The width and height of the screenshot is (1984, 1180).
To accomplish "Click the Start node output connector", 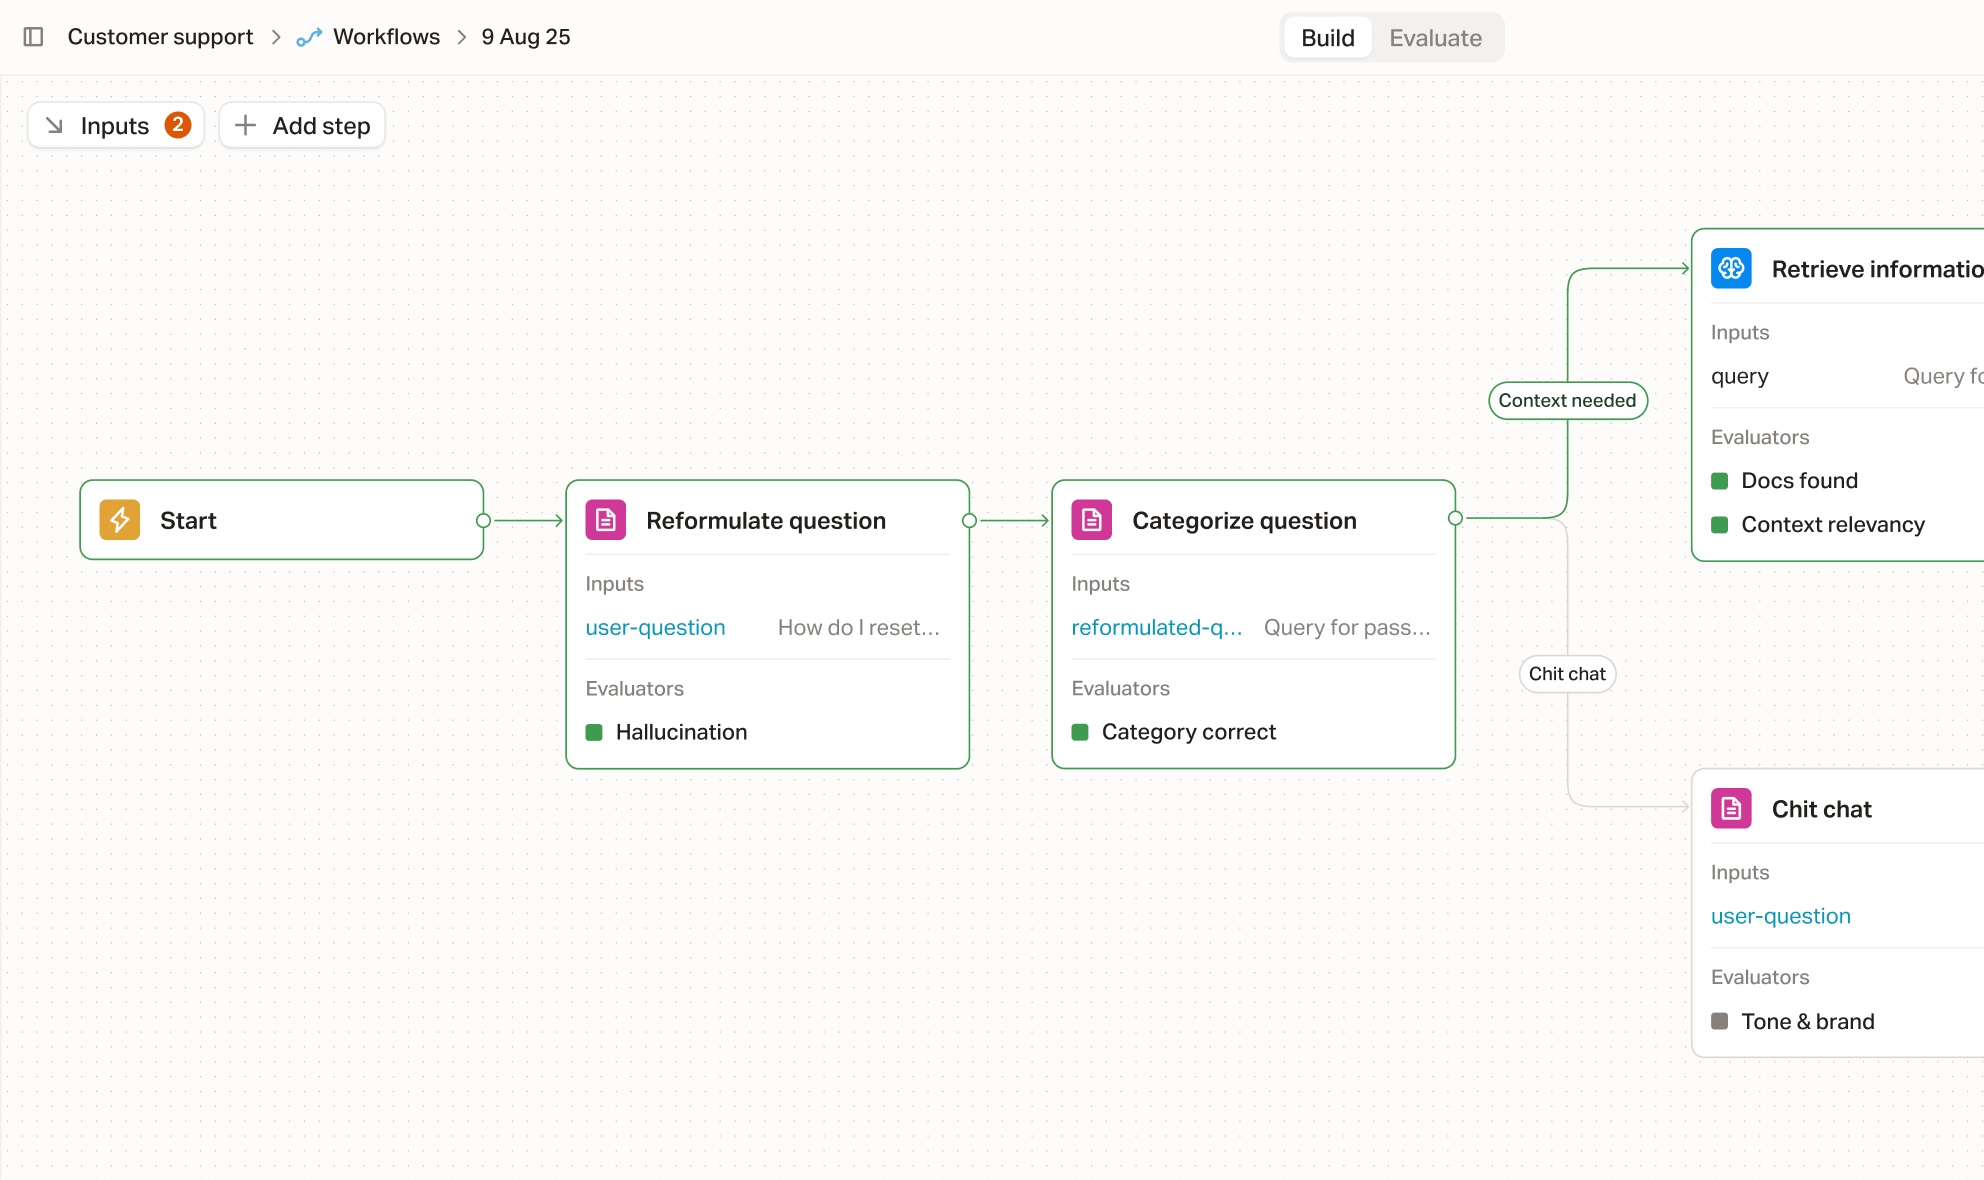I will (483, 520).
